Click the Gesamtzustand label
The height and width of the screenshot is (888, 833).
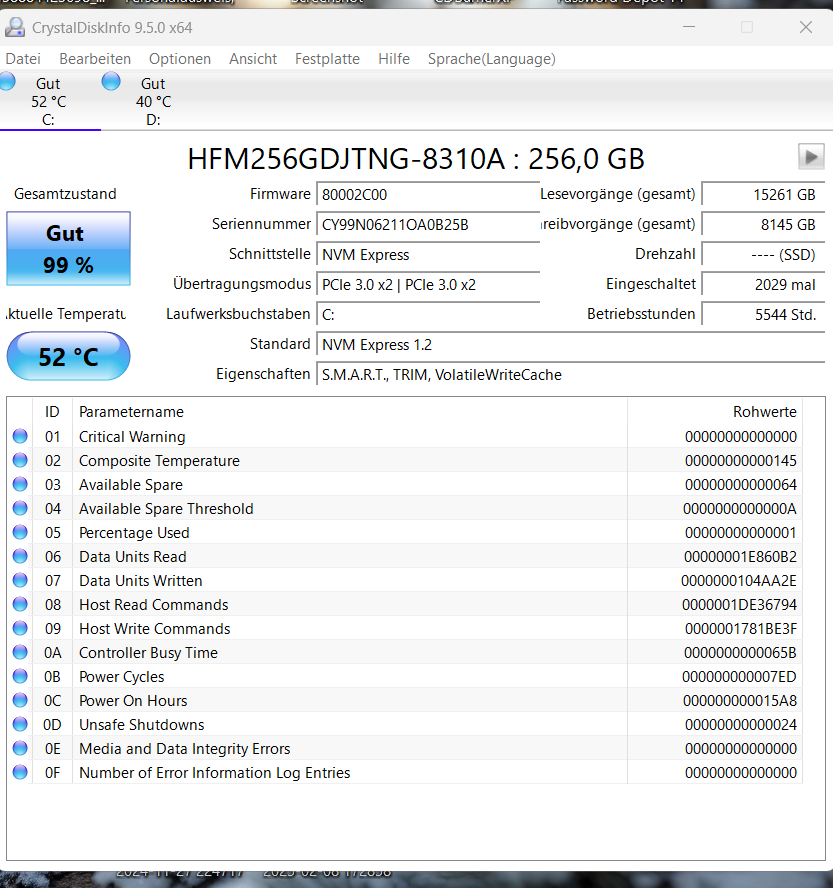pyautogui.click(x=65, y=194)
